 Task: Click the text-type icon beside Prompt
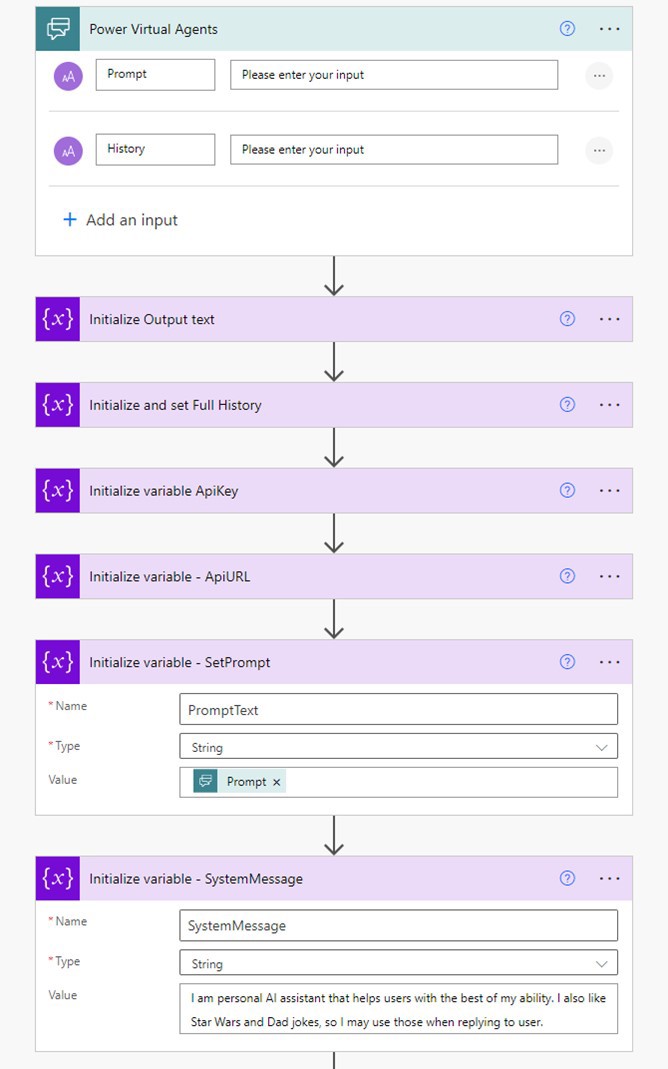click(68, 75)
